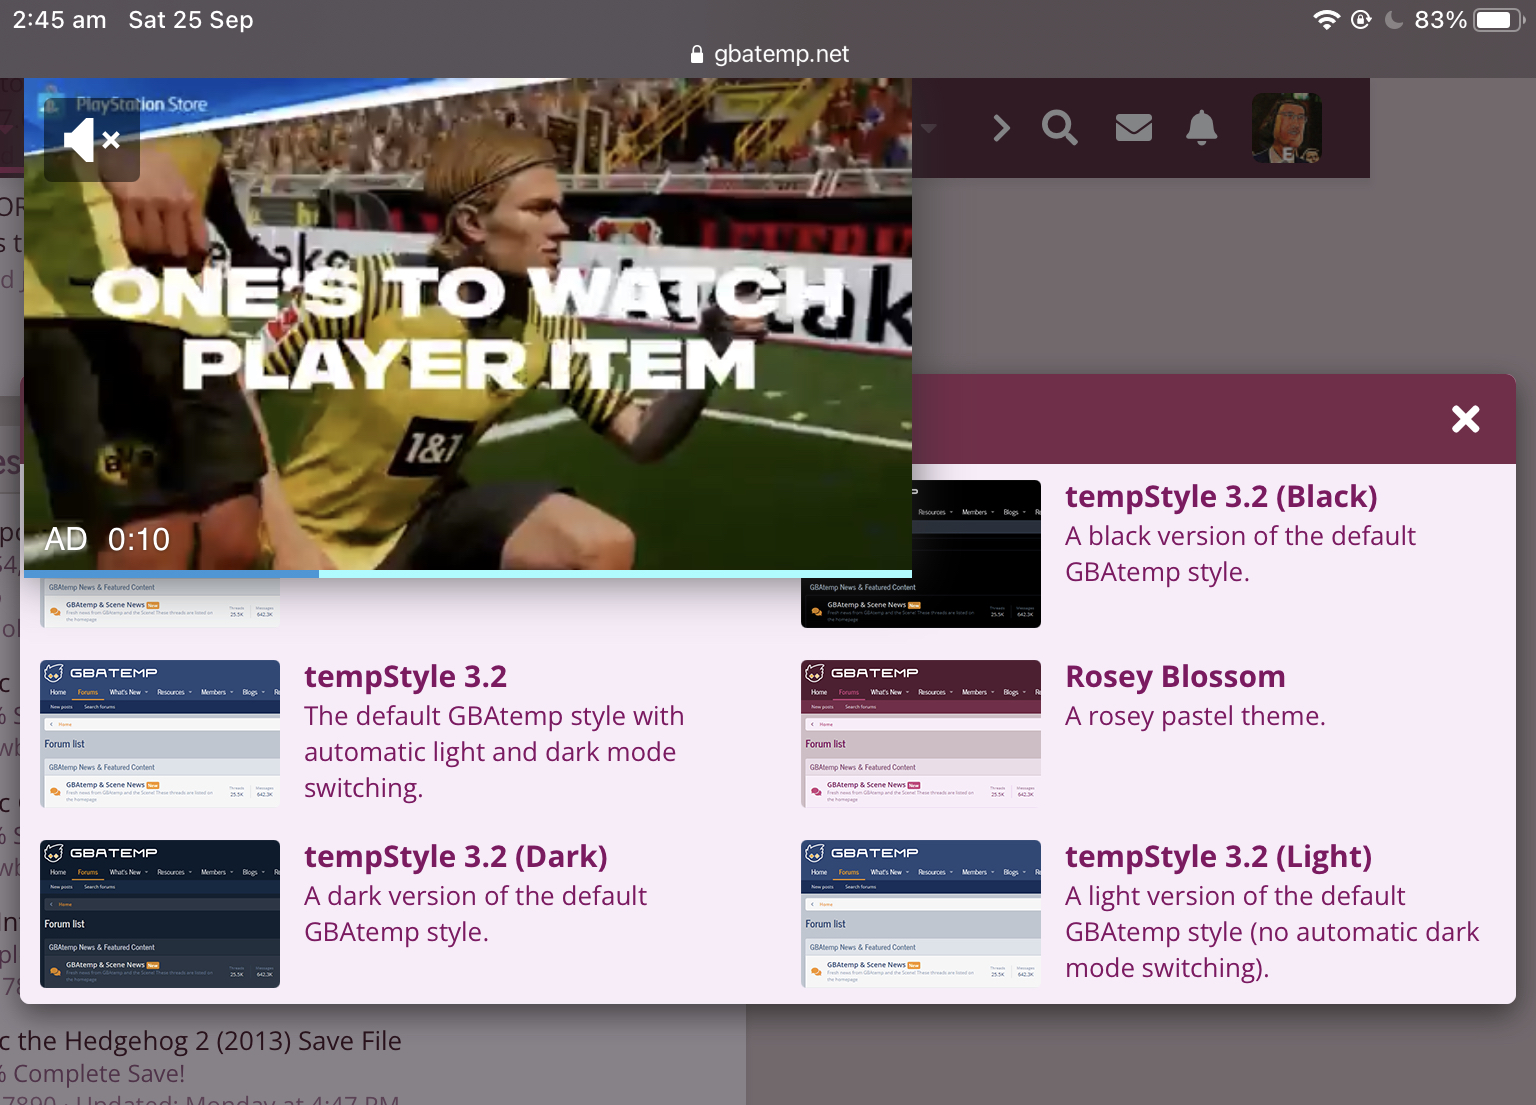Viewport: 1536px width, 1105px height.
Task: Tap the 2:45 am clock
Action: [x=59, y=20]
